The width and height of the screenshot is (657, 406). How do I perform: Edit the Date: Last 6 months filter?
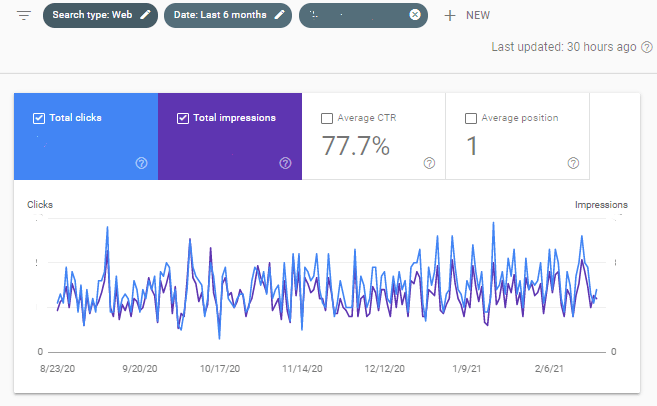click(228, 16)
